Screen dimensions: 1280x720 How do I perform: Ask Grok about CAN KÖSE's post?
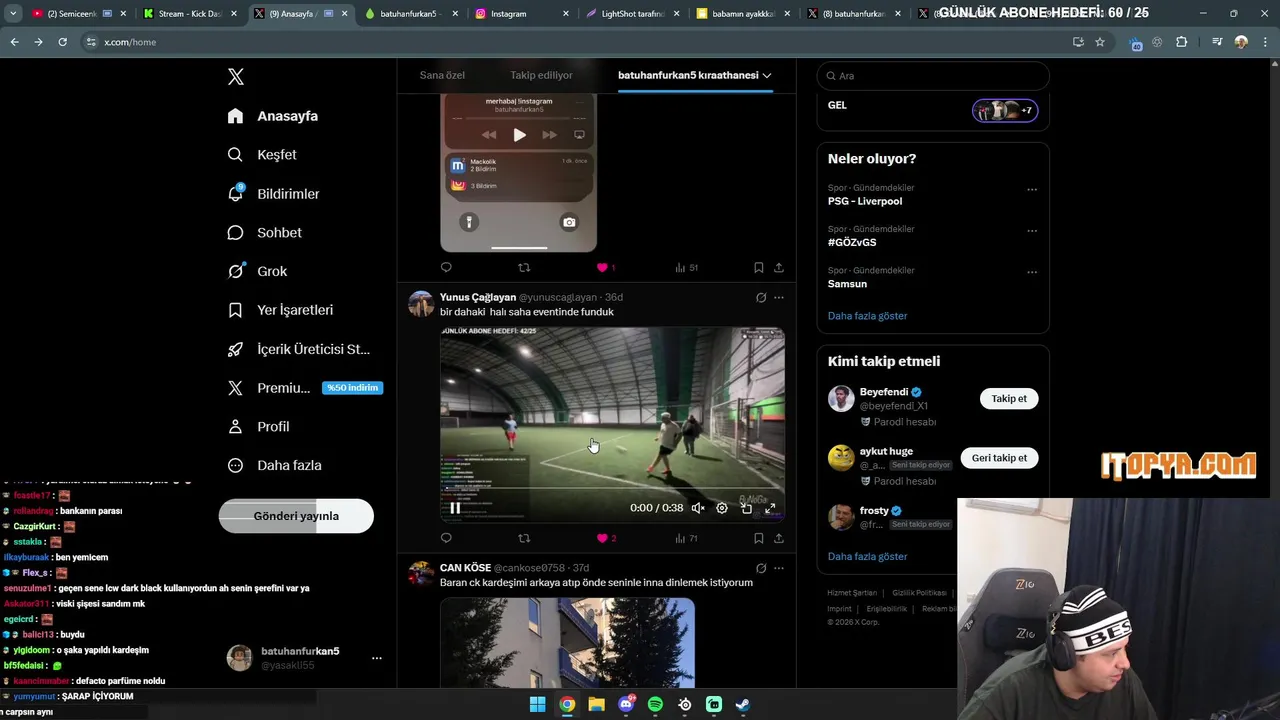click(x=761, y=568)
